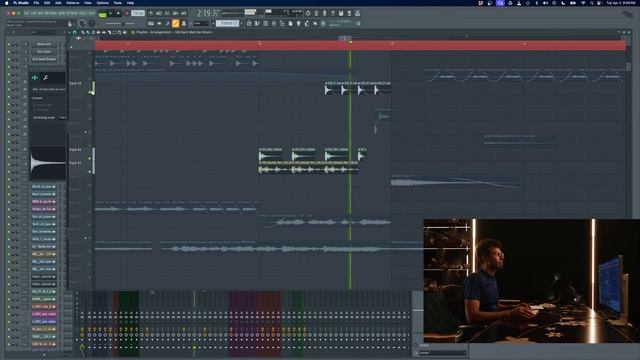The height and width of the screenshot is (360, 640).
Task: Click the View Mixer toolbar icon
Action: click(x=274, y=24)
